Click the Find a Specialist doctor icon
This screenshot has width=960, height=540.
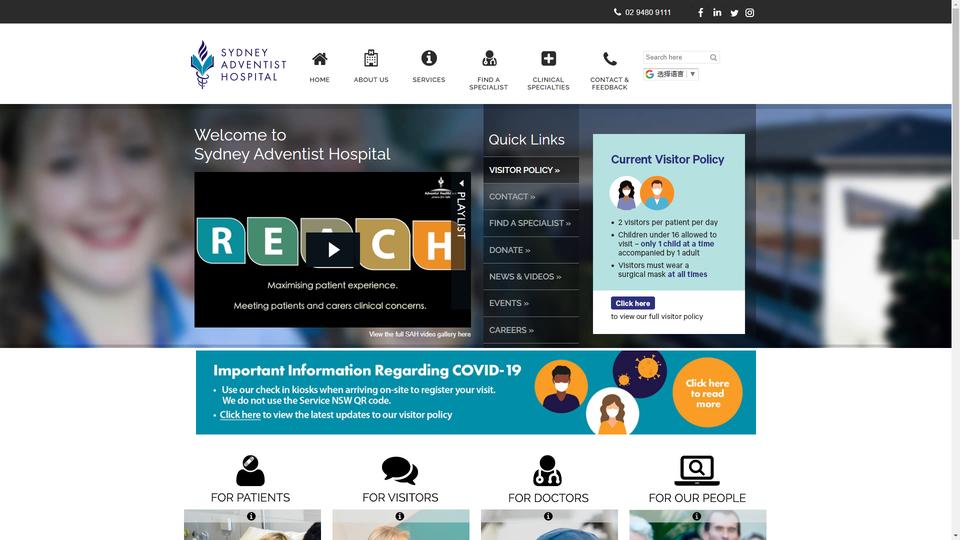[489, 58]
